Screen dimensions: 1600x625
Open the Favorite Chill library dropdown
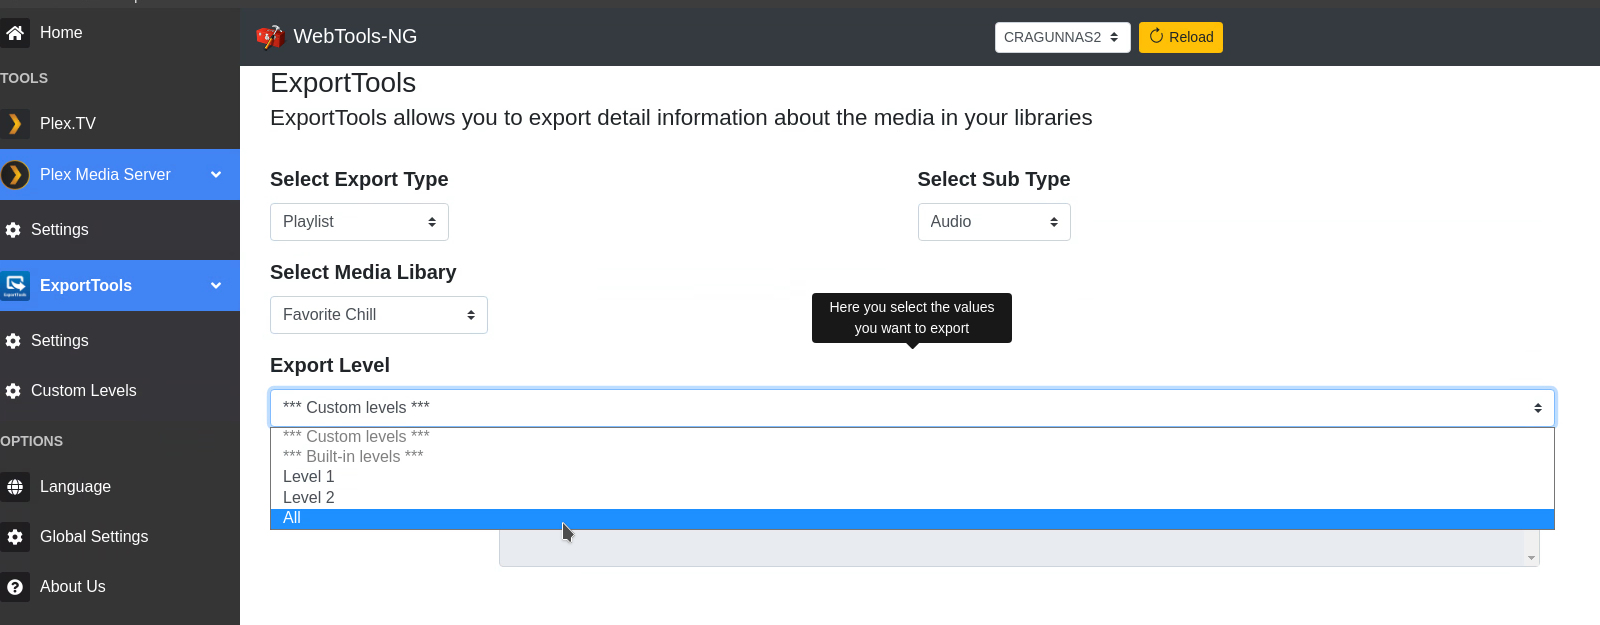[379, 315]
